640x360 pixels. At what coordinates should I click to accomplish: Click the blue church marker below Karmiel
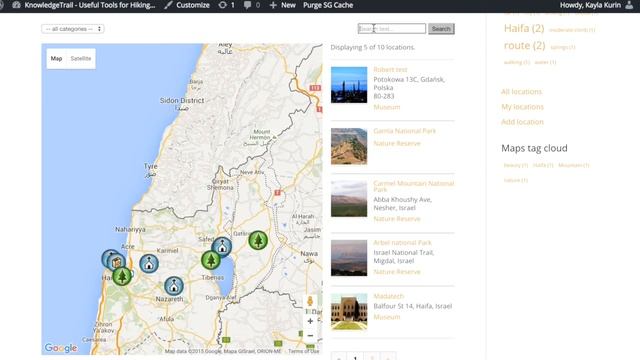149,264
